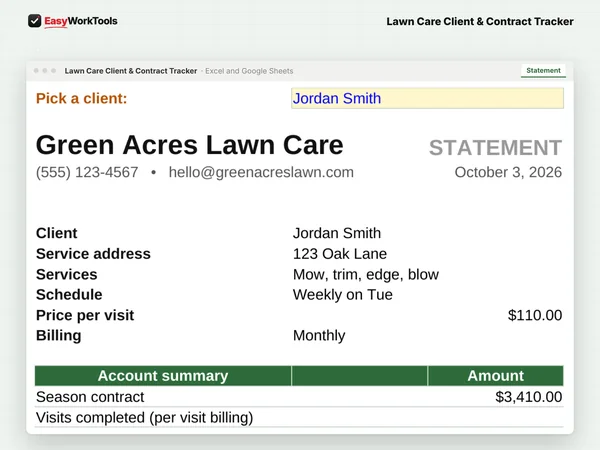Select the Jordan Smith client picker field

pos(427,98)
